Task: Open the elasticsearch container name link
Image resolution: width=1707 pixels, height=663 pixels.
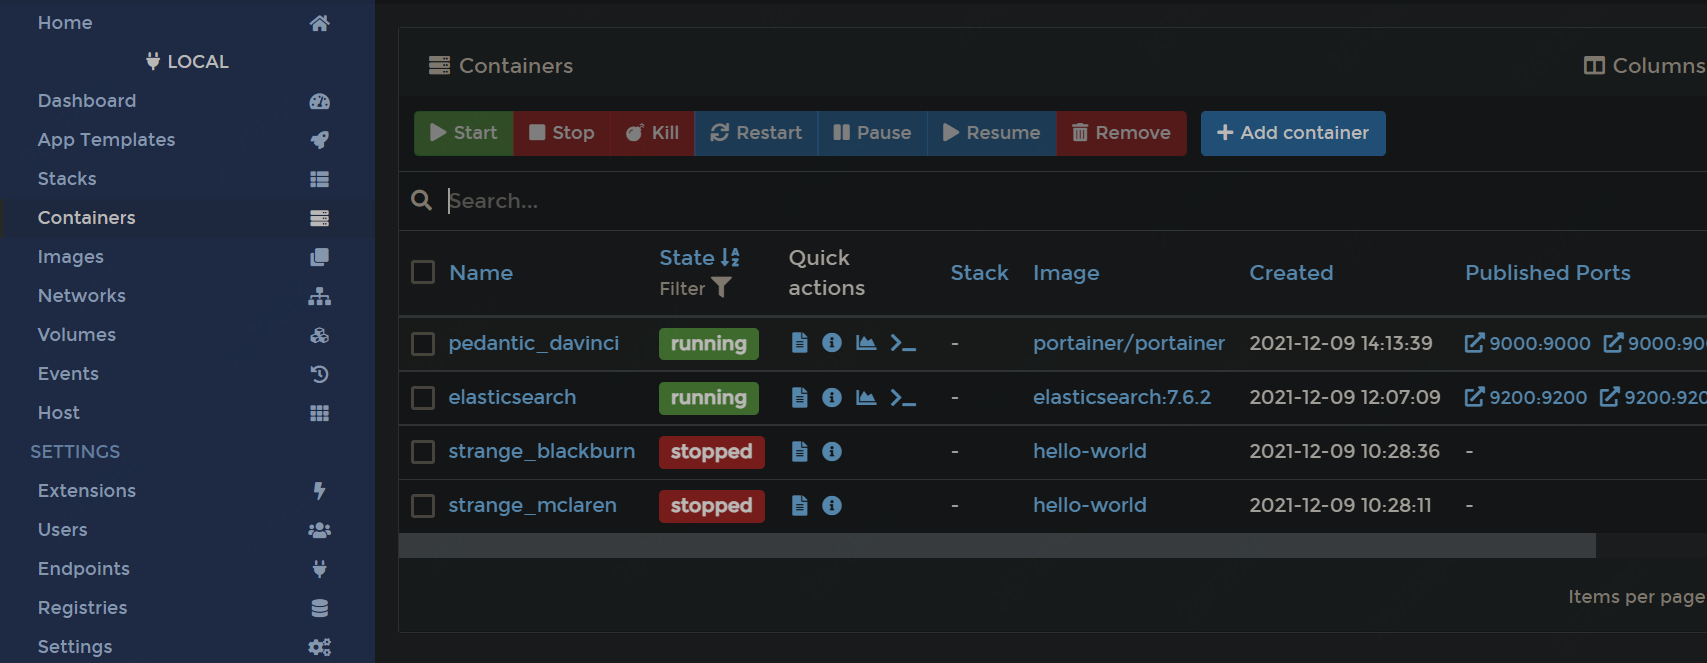Action: (x=512, y=397)
